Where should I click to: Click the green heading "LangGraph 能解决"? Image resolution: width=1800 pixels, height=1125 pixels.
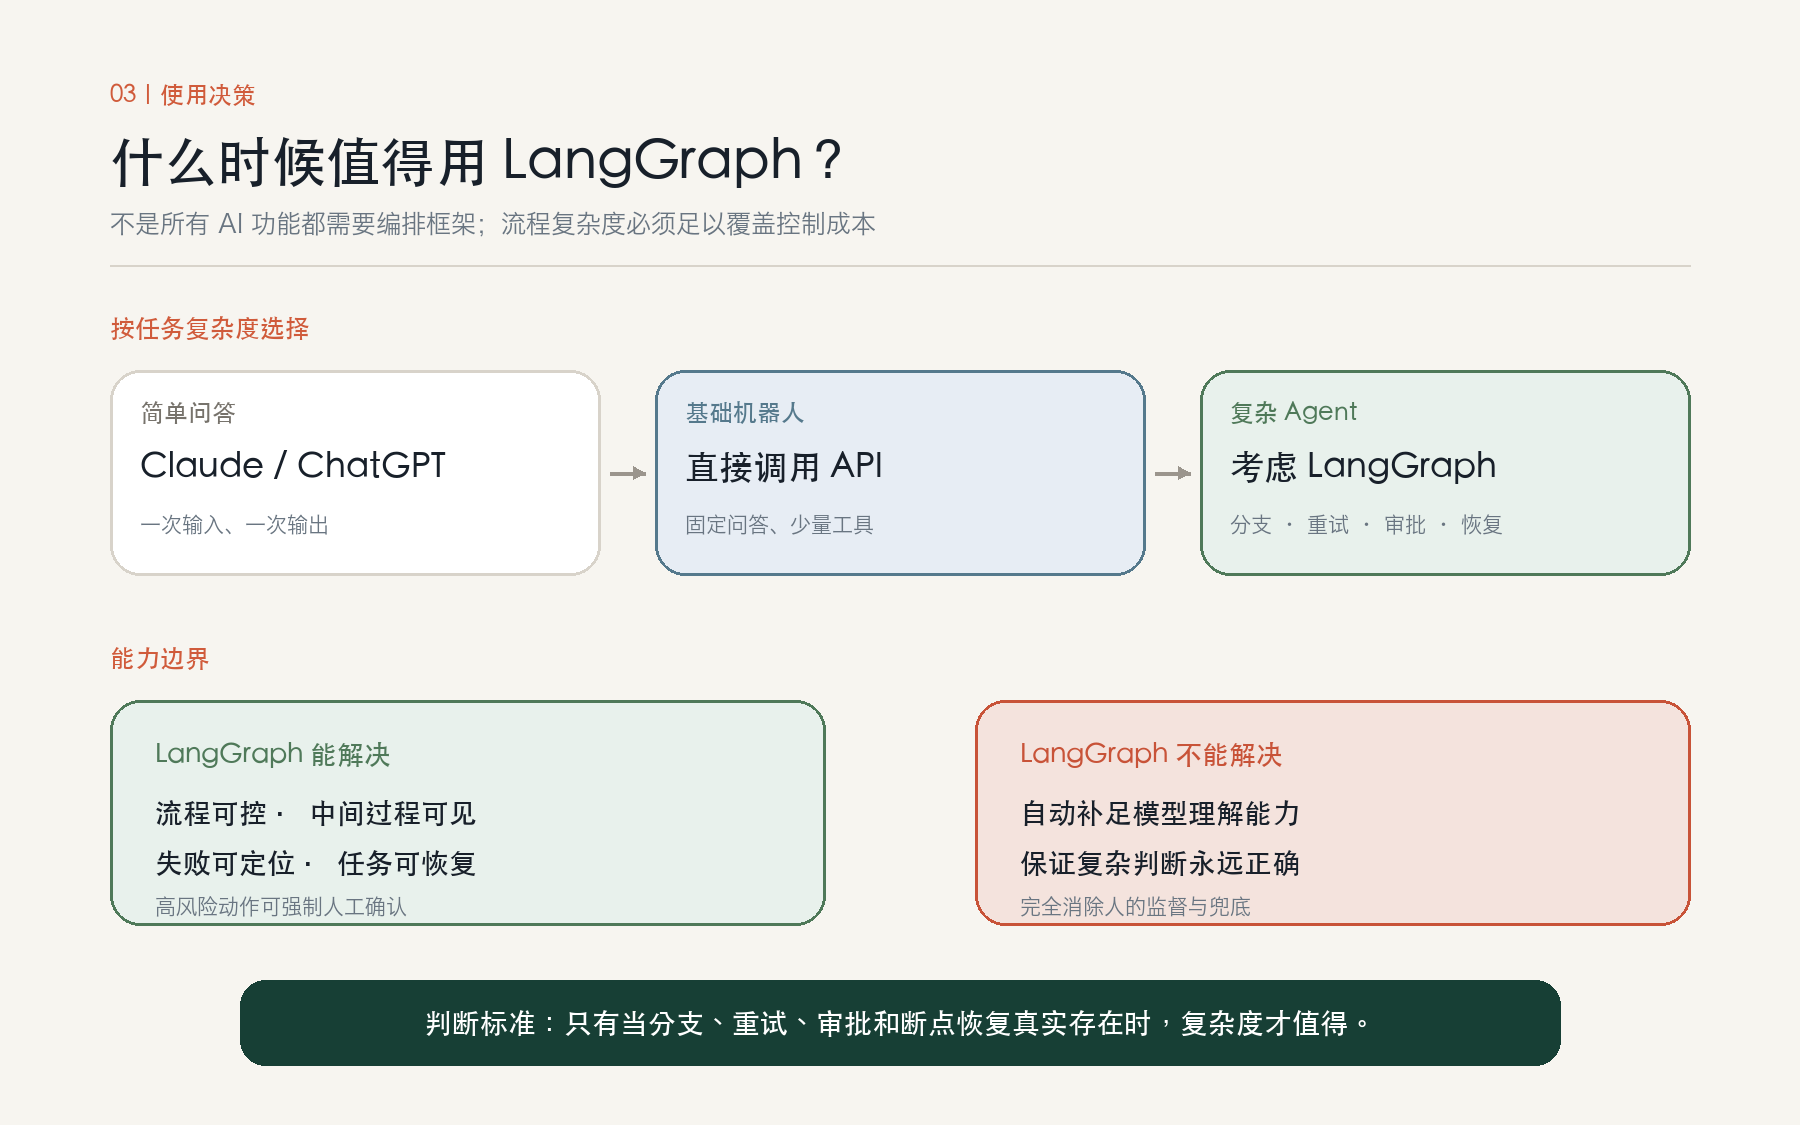[273, 754]
